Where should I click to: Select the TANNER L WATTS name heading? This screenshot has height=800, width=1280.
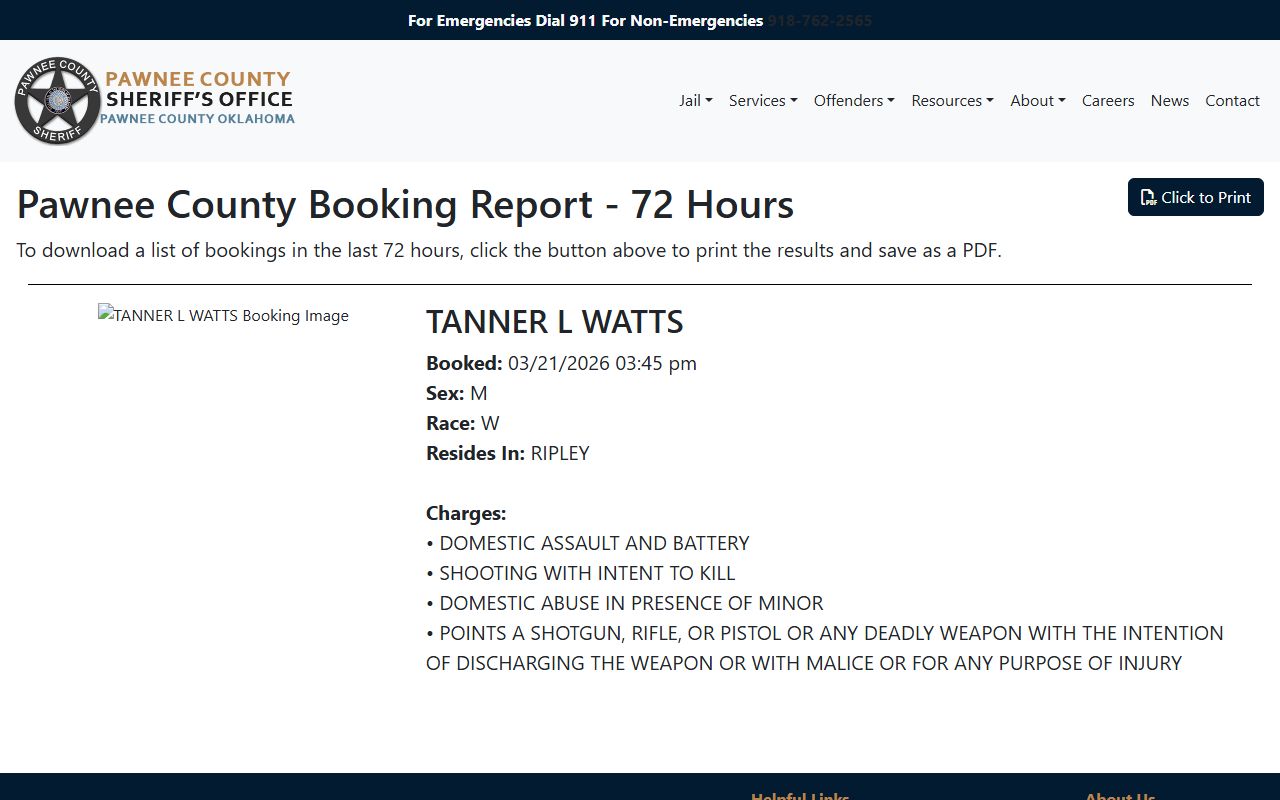[x=555, y=322]
